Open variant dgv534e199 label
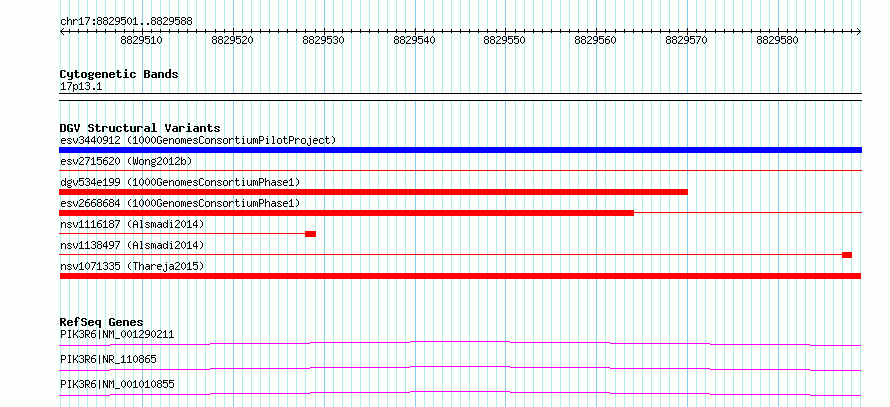 180,182
